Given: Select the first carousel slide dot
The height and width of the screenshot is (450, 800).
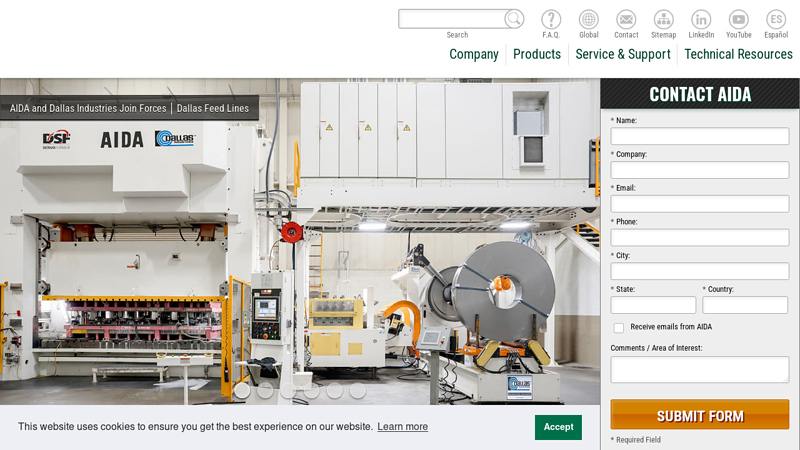Looking at the screenshot, I should (242, 391).
